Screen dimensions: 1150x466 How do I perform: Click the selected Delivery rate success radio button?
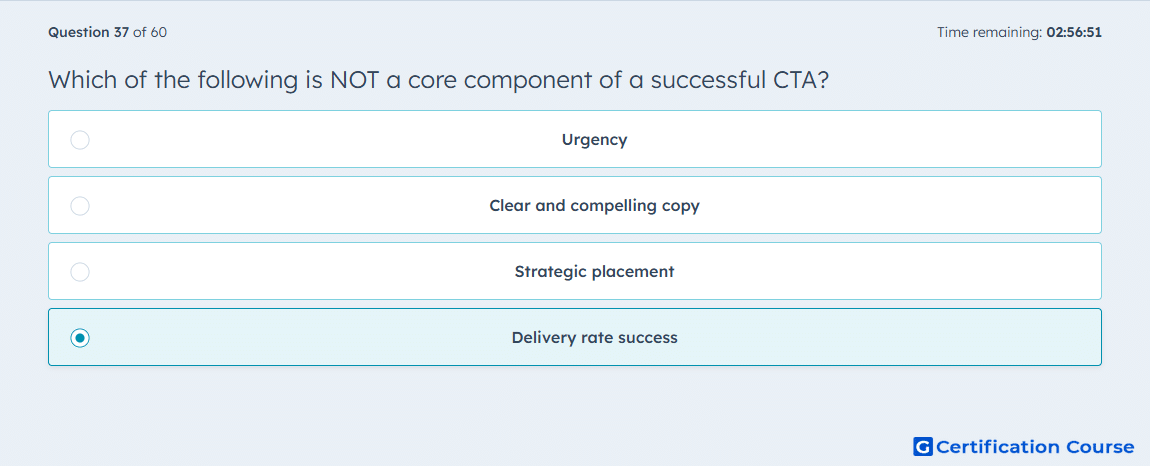80,338
